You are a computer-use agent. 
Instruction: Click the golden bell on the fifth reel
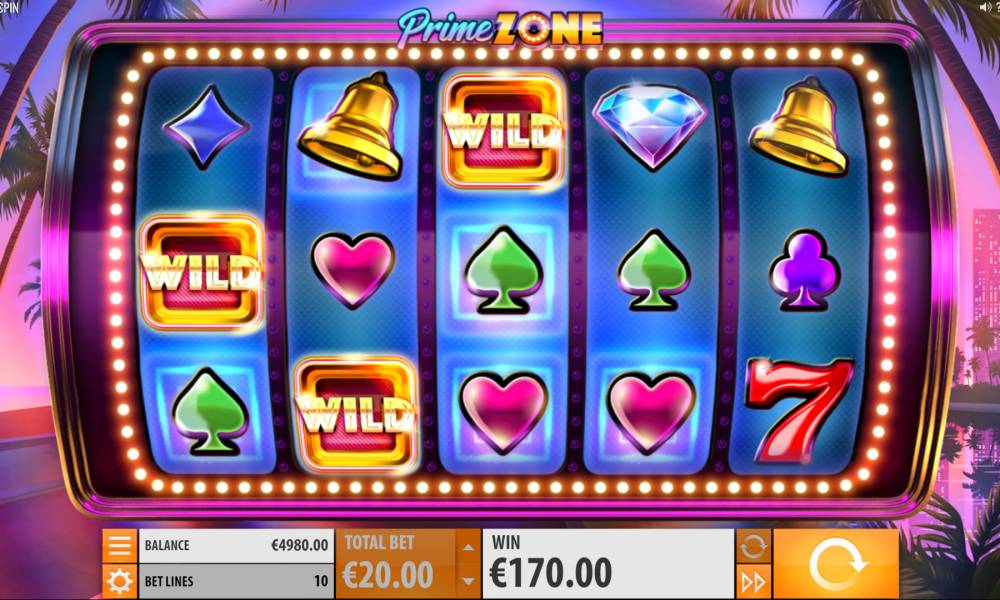click(799, 127)
